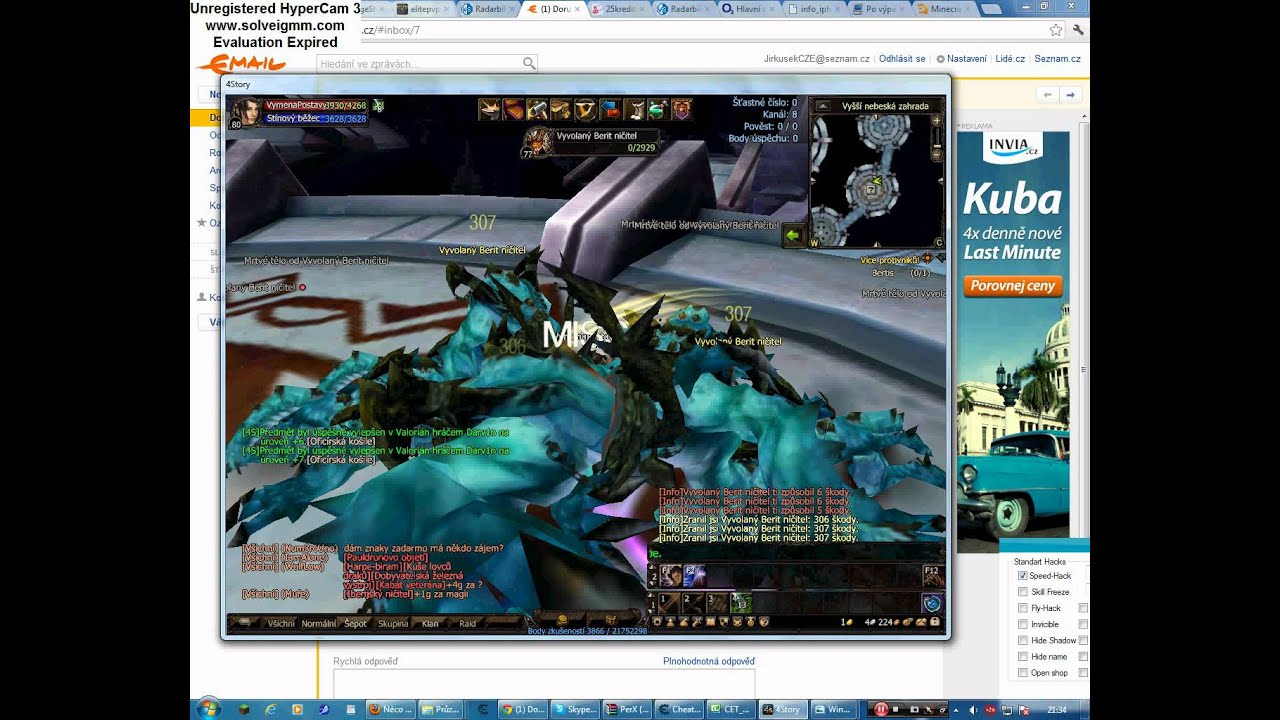Viewport: 1280px width, 720px height.
Task: Click the green potion buff icon
Action: 657,109
